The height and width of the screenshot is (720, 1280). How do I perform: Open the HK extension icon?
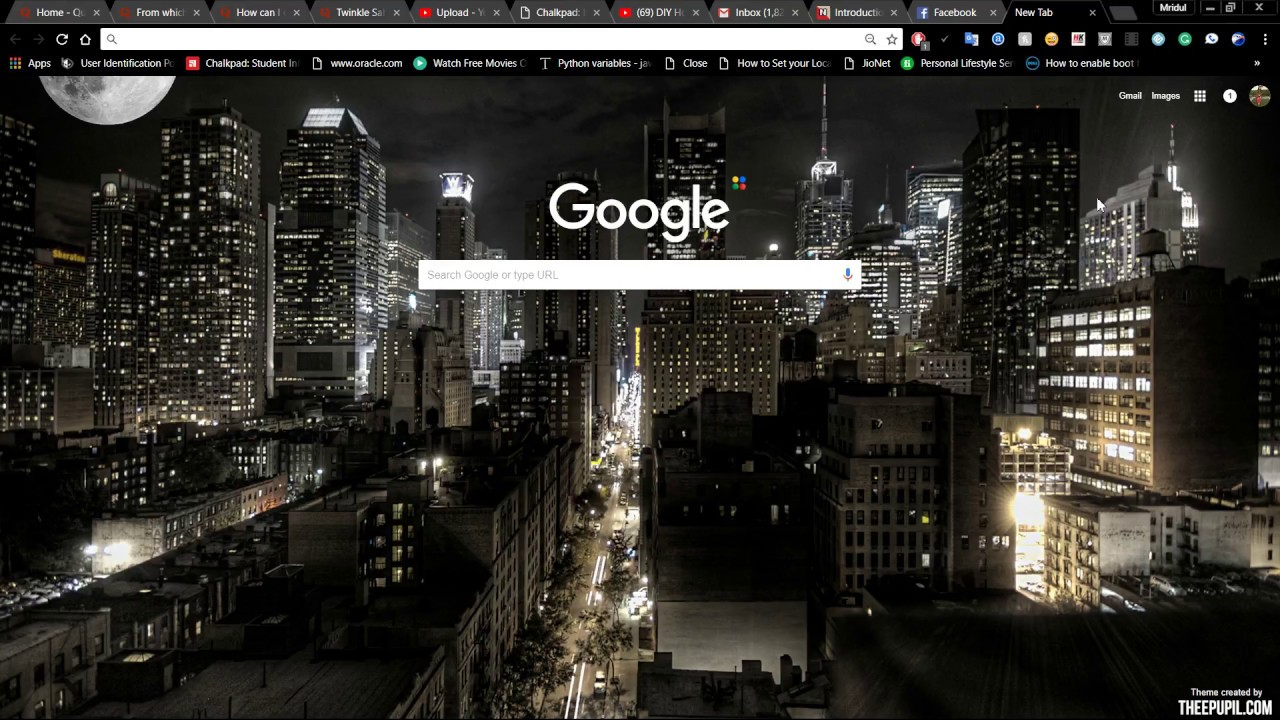(x=1078, y=39)
